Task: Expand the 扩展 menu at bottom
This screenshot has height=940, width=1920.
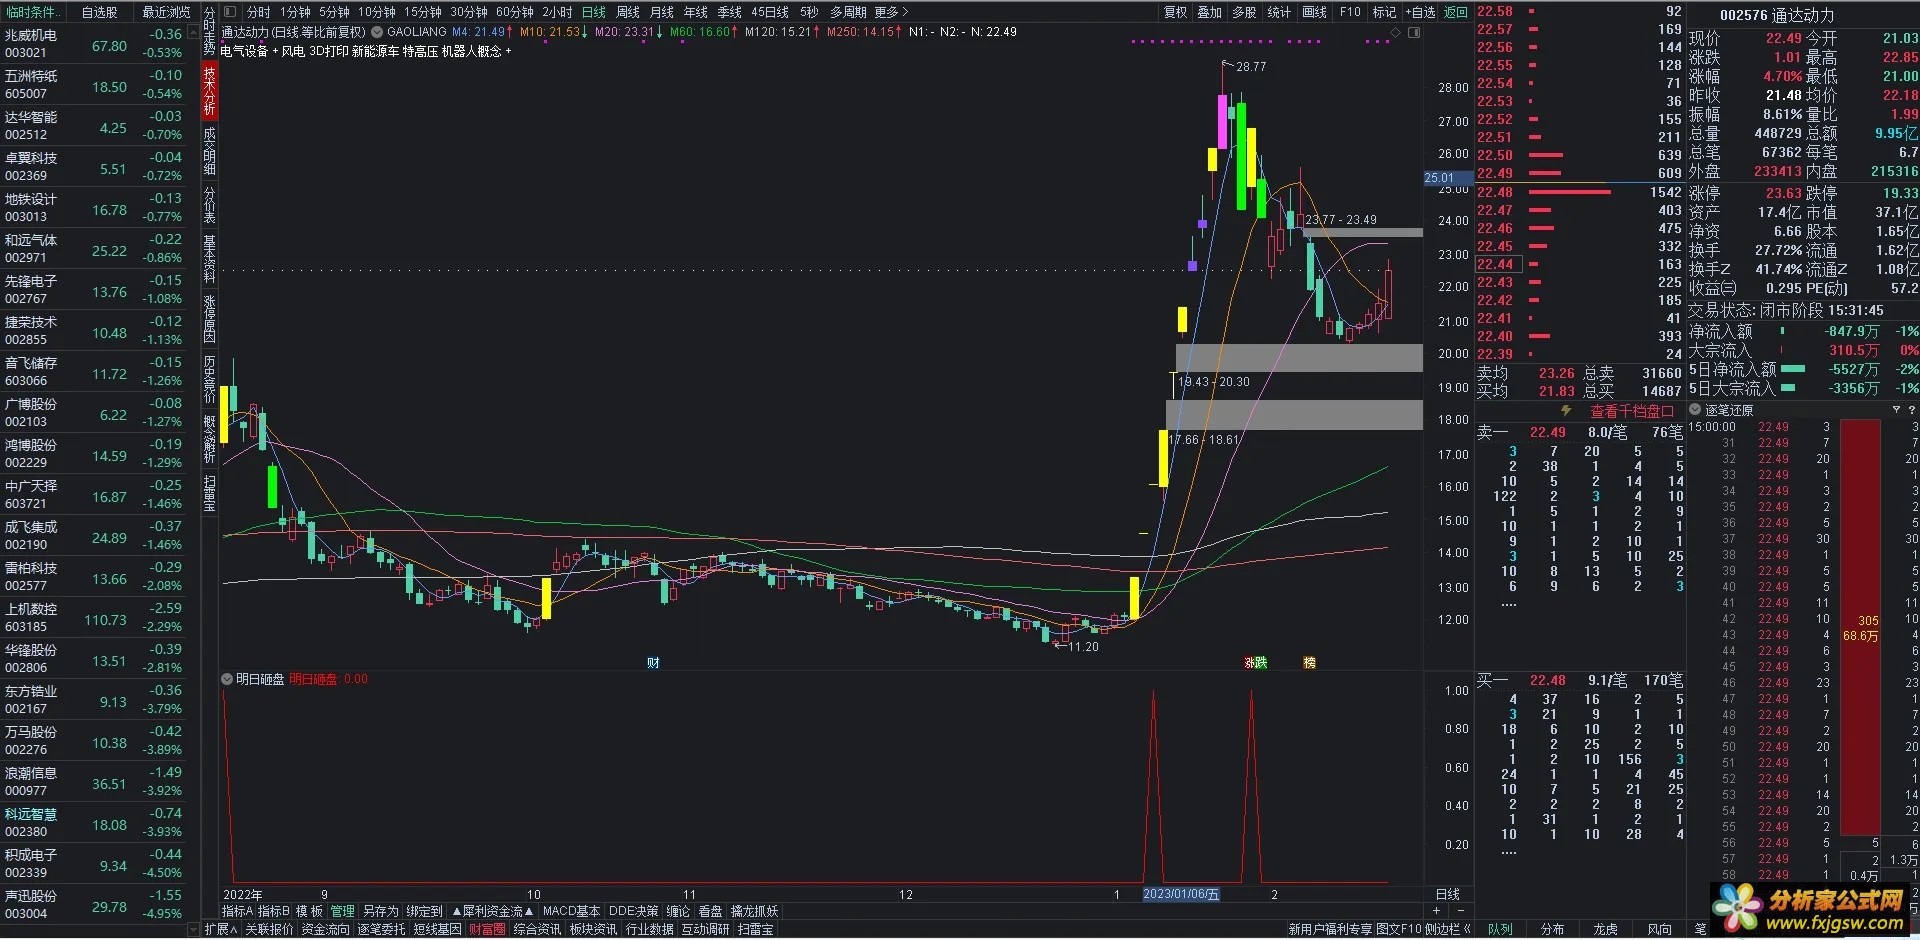Action: pos(221,929)
